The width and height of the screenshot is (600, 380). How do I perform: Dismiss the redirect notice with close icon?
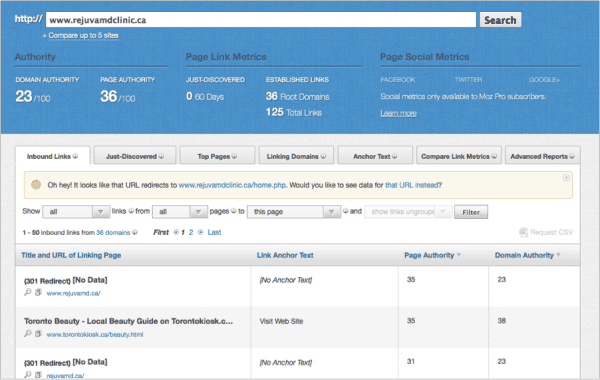[566, 178]
